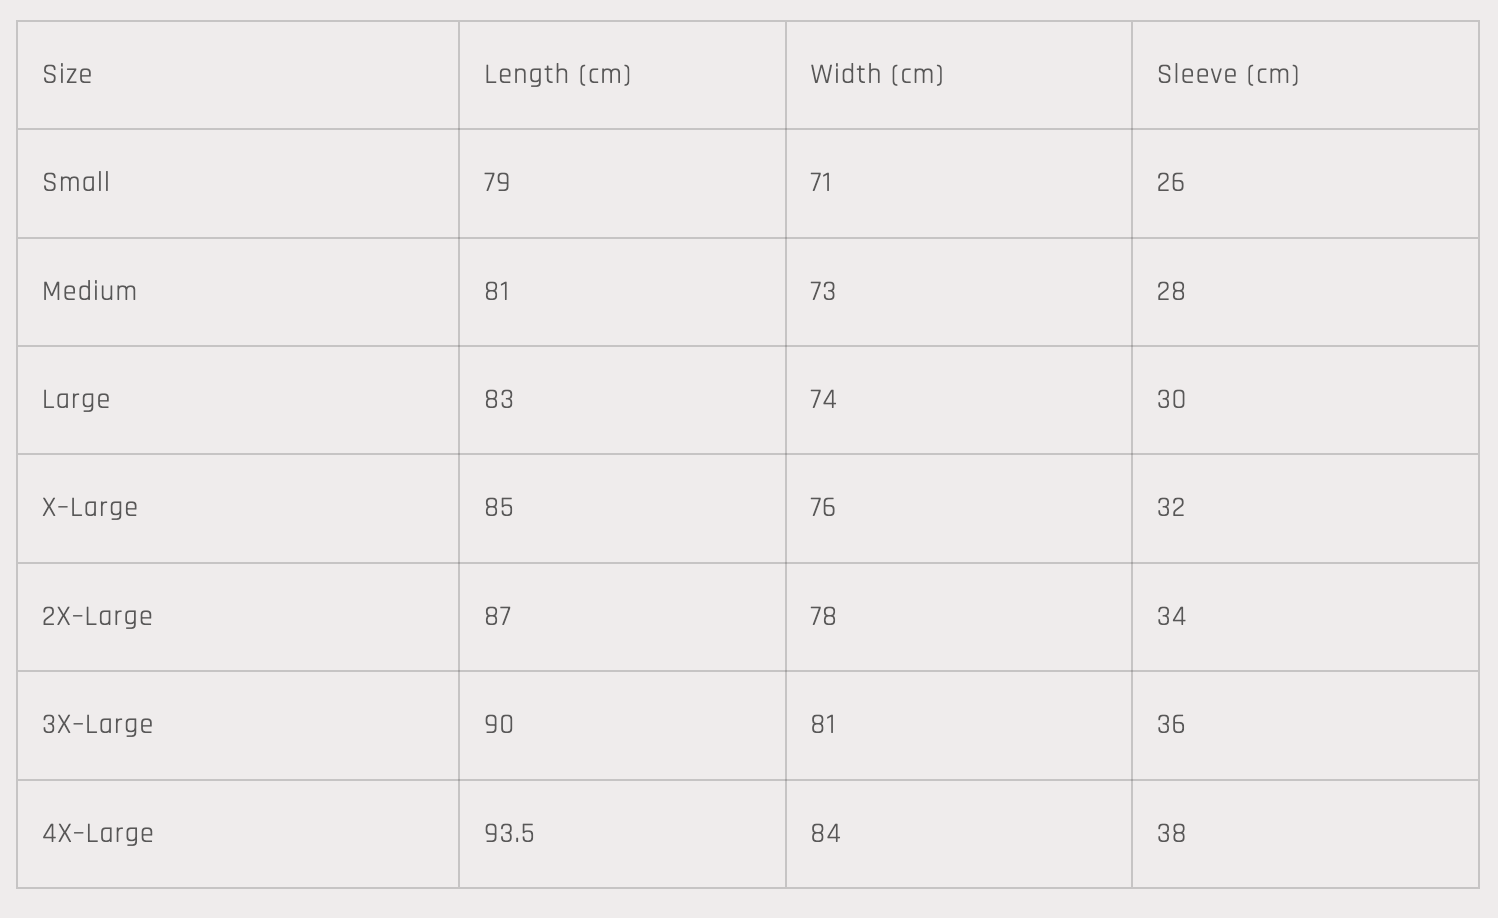The image size is (1498, 918).
Task: Select the 3X-Large size label
Action: point(97,725)
